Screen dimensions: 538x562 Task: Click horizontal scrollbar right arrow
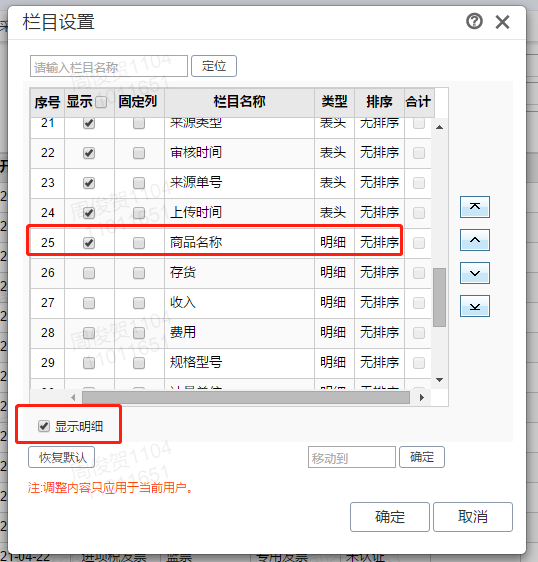[422, 397]
